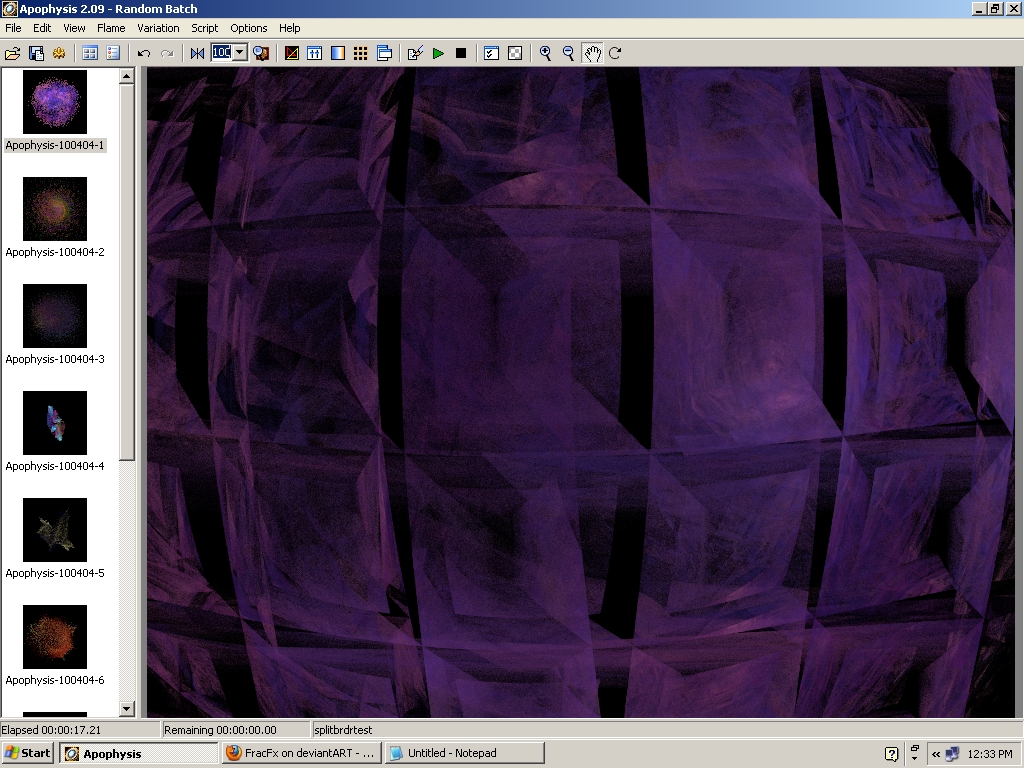This screenshot has width=1024, height=768.
Task: Click the Elapsed 00:00:17.21 status text
Action: (x=51, y=730)
